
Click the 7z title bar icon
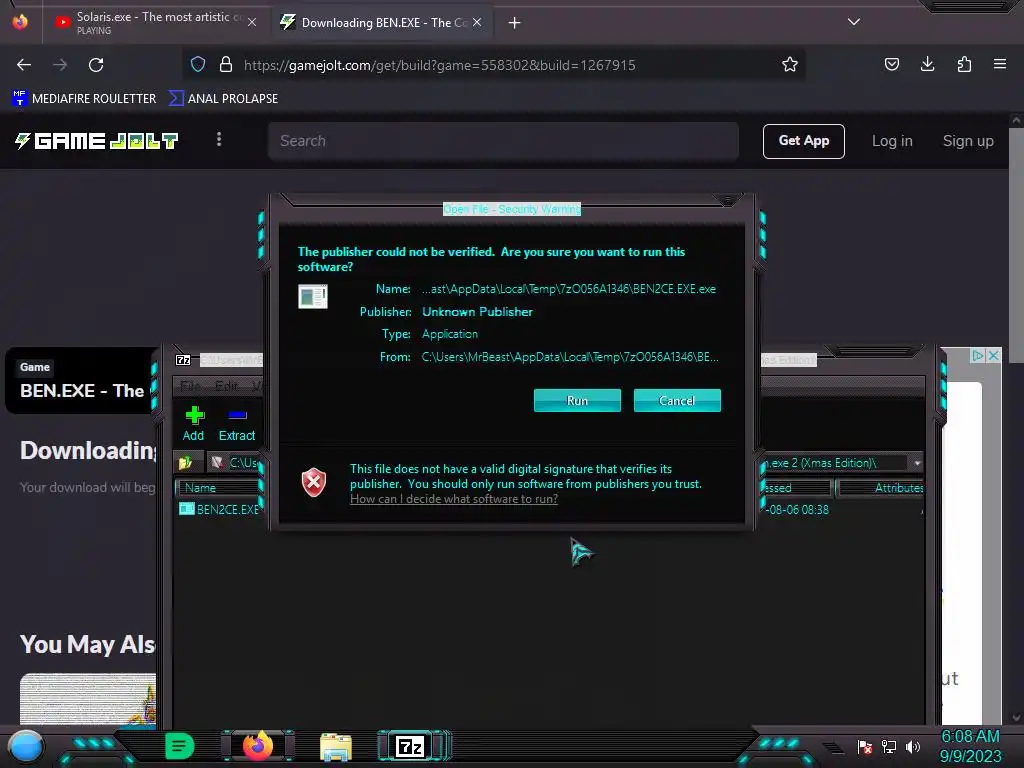[183, 360]
